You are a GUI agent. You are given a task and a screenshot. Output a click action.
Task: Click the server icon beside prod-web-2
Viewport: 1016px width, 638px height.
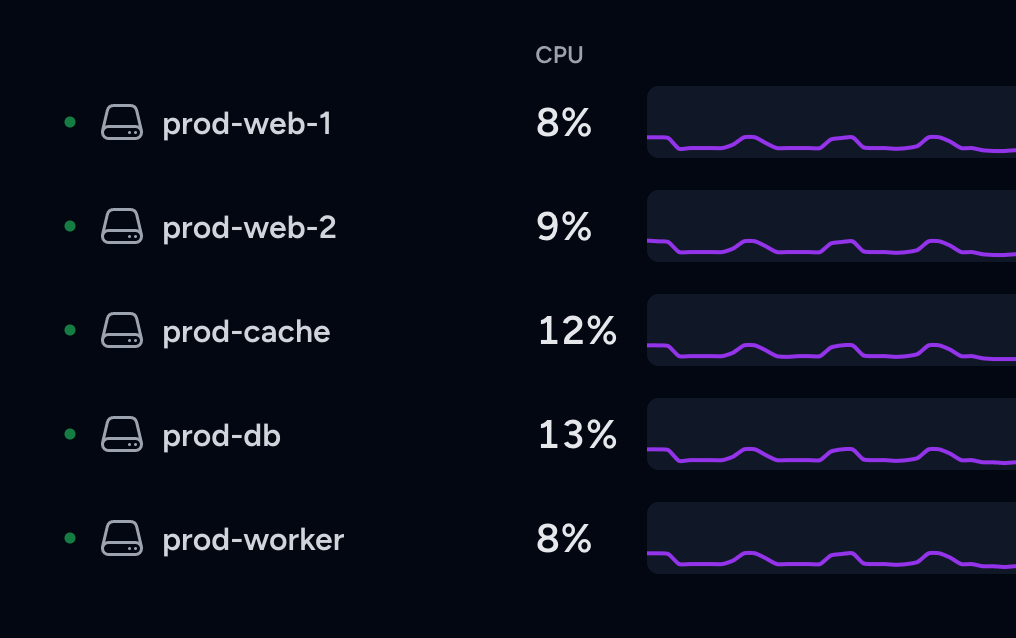[x=122, y=227]
